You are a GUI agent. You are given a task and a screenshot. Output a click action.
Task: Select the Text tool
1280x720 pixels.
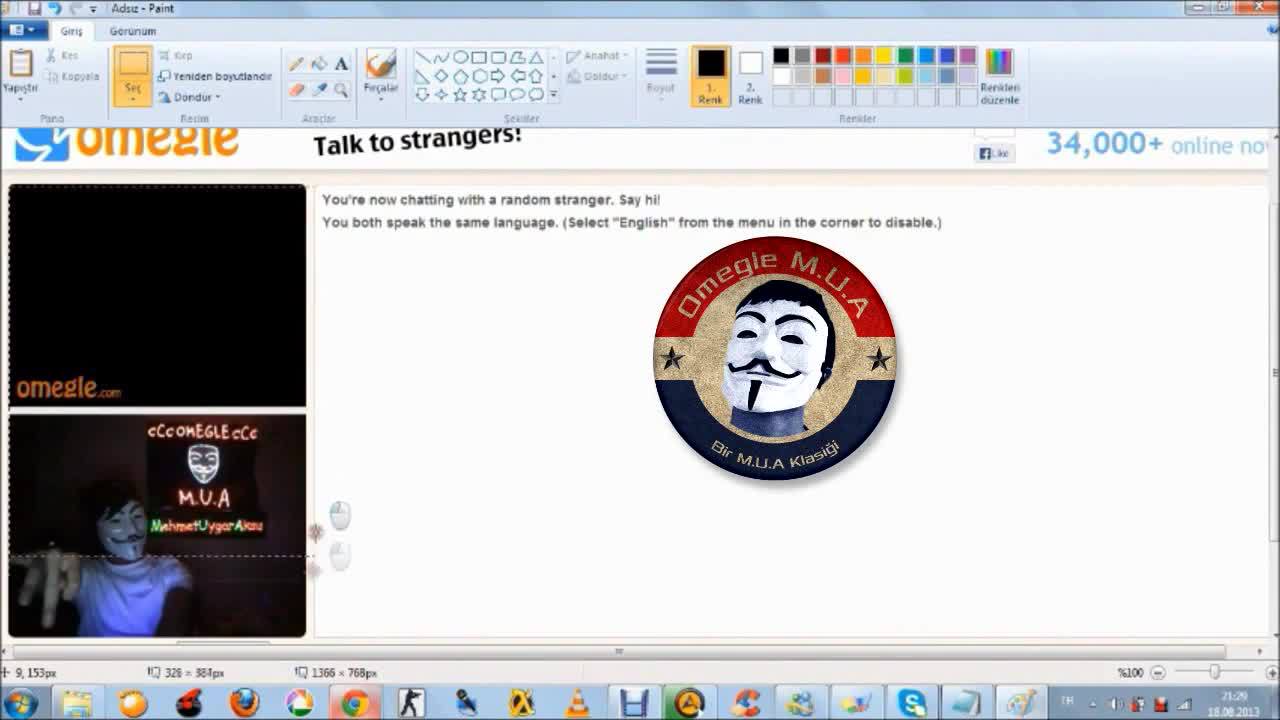[x=341, y=64]
